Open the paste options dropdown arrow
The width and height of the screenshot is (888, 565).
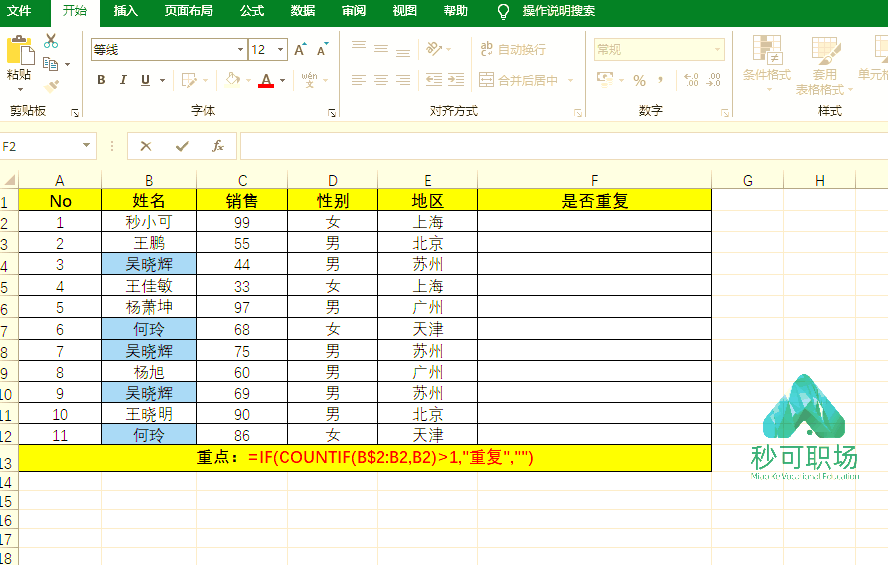tap(20, 89)
